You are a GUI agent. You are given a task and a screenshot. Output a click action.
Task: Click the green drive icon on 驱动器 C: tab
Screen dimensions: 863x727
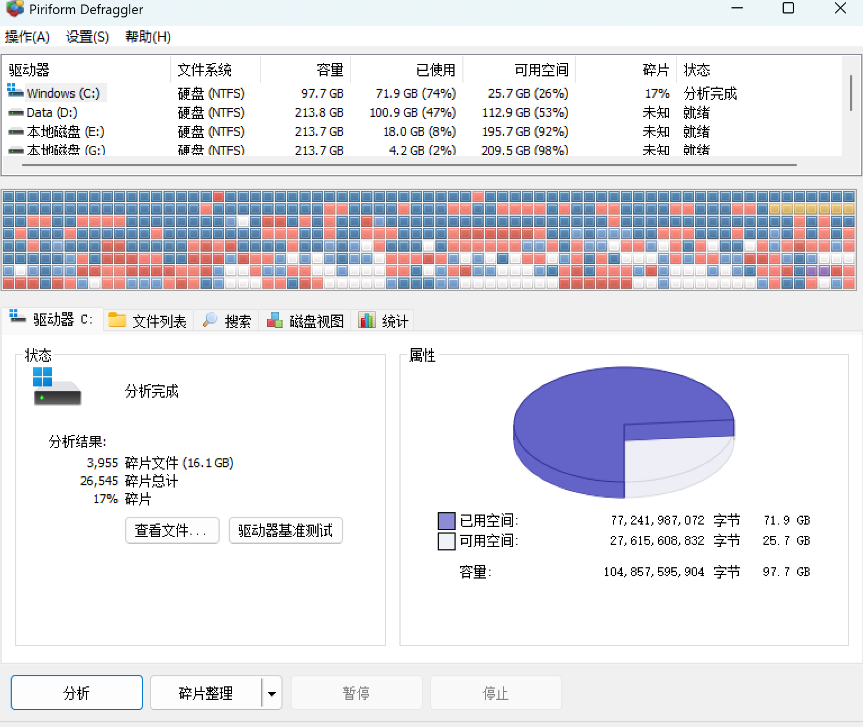16,318
